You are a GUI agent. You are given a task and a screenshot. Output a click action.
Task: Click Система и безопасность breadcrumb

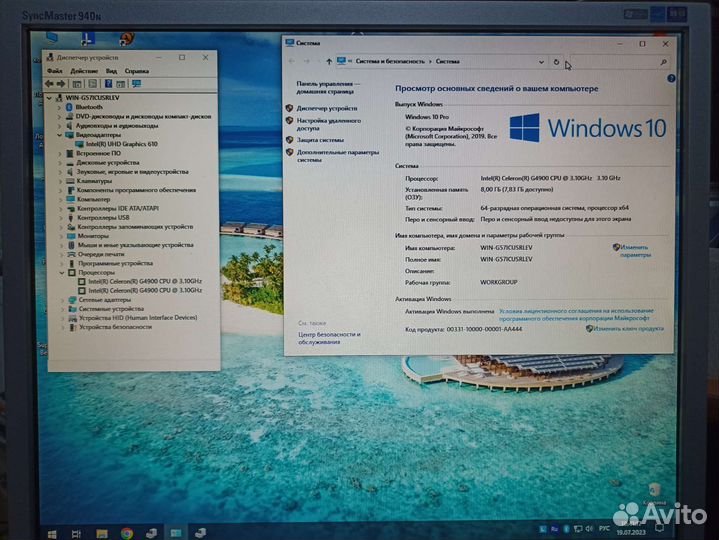(390, 61)
